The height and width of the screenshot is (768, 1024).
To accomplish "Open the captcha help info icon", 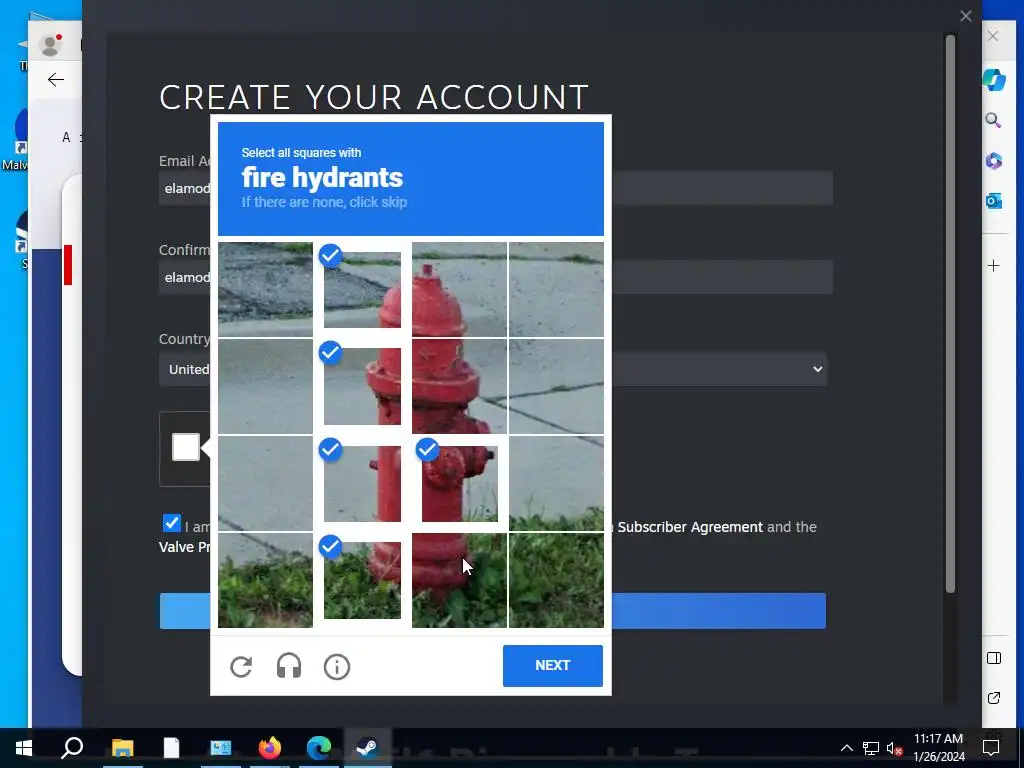I will tap(337, 667).
